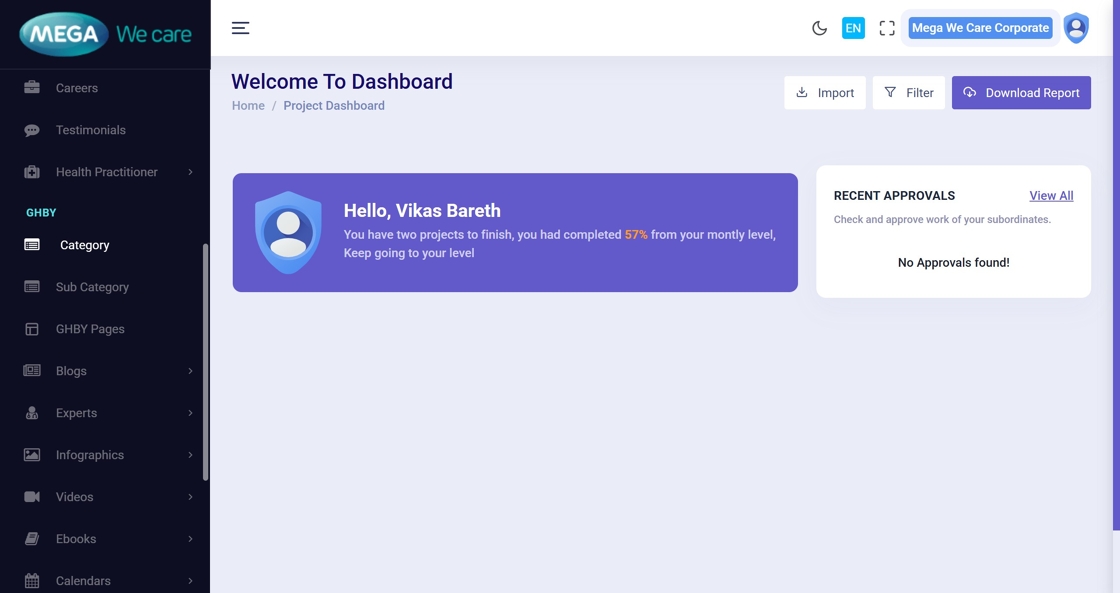Viewport: 1120px width, 593px height.
Task: Click the Category list icon
Action: pyautogui.click(x=32, y=245)
